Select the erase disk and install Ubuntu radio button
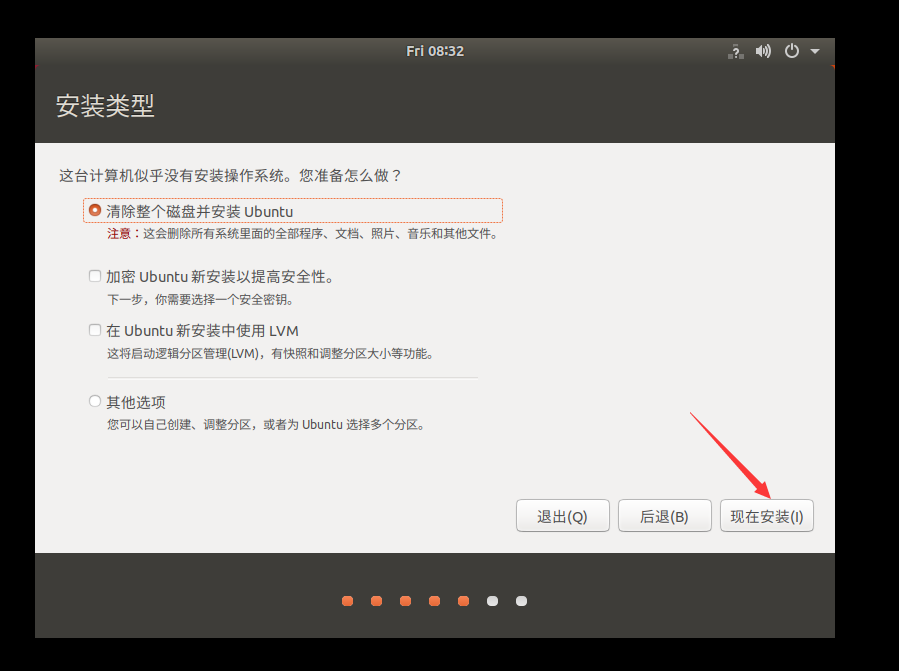The image size is (899, 671). [95, 210]
